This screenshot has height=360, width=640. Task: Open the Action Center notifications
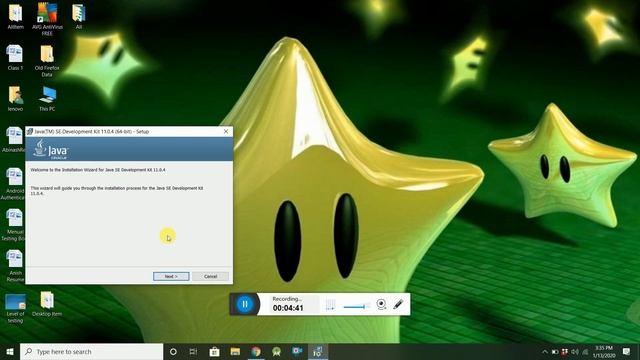(627, 351)
